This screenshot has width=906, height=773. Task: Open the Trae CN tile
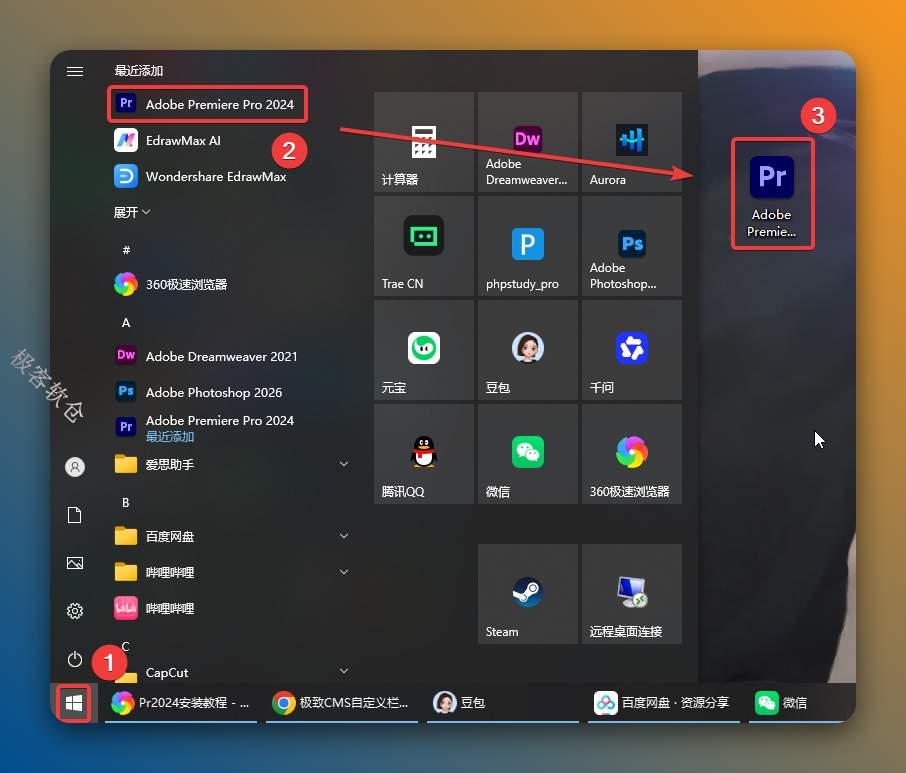[x=424, y=246]
